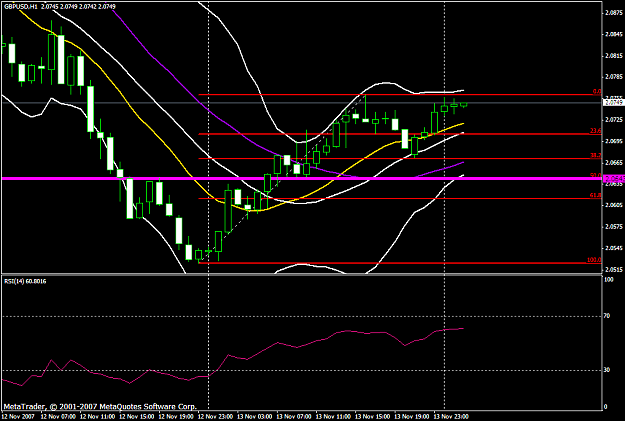Click price axis value 2.0575
625x421 pixels.
614,226
